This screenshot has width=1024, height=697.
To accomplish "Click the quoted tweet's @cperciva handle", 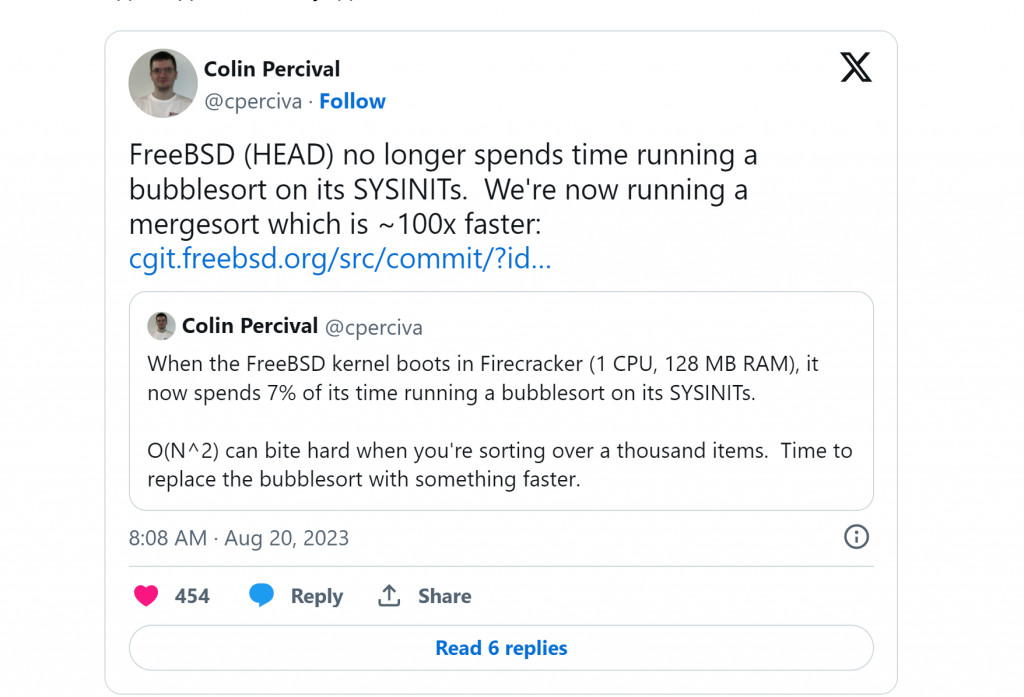I will (374, 327).
